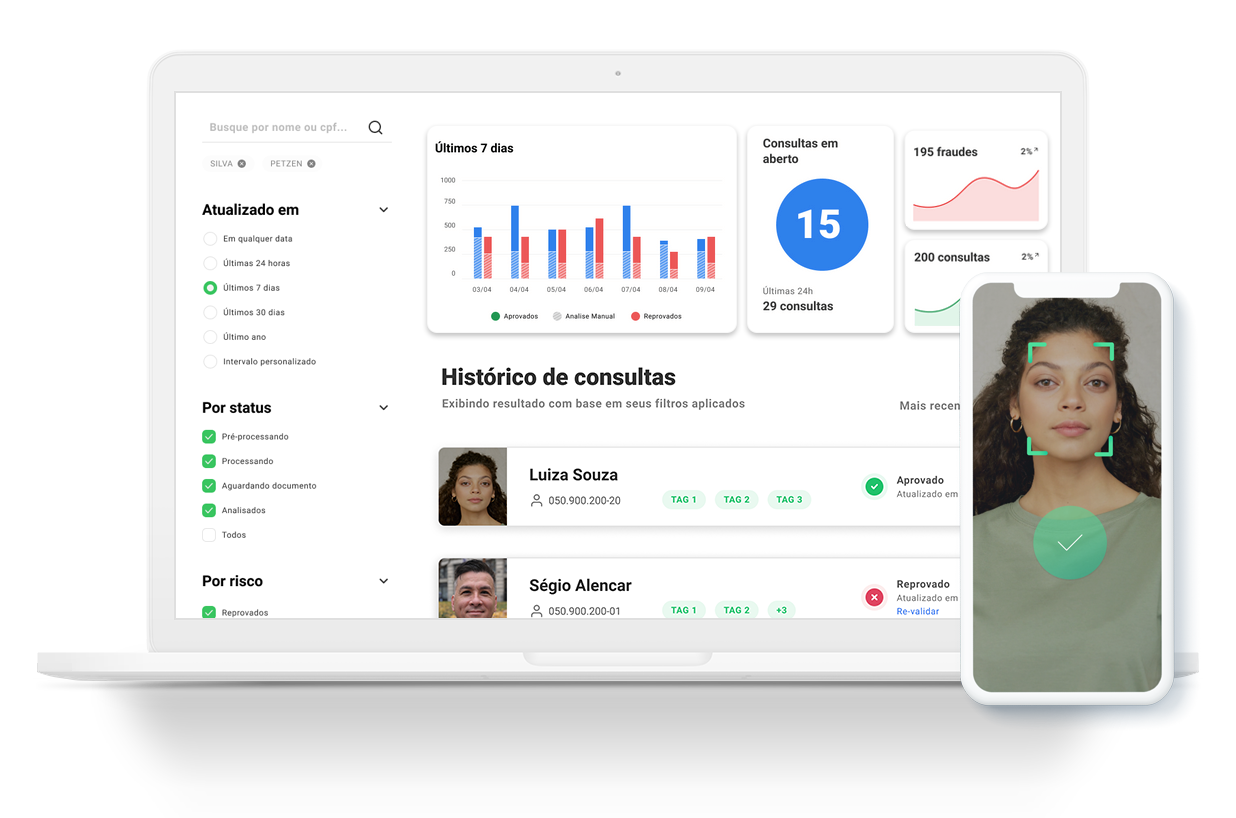The height and width of the screenshot is (818, 1236).
Task: Open the Mais recentes sort dropdown
Action: [x=930, y=406]
